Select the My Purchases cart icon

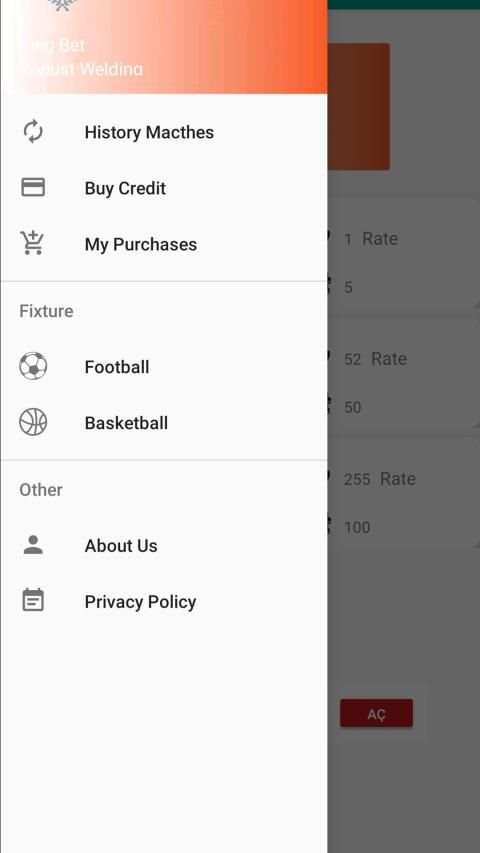click(x=32, y=243)
